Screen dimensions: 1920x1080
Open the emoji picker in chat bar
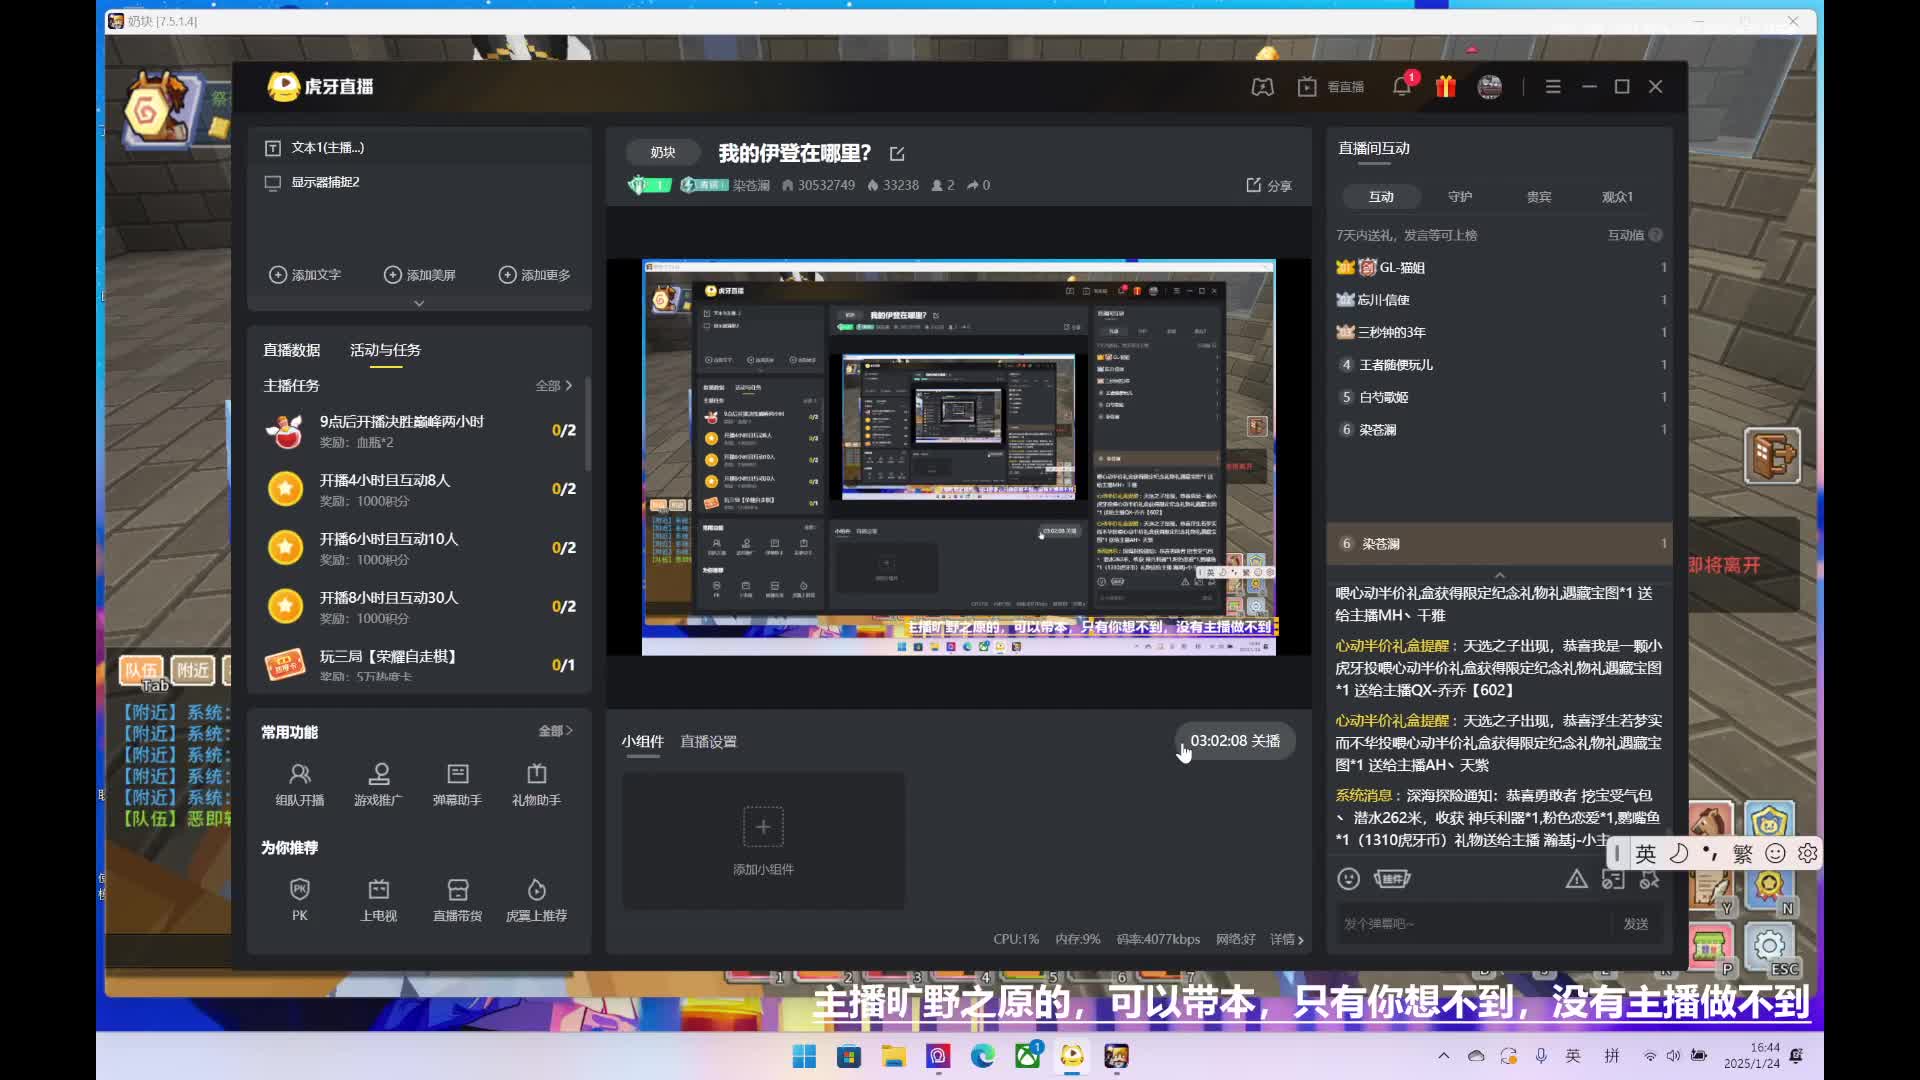pos(1348,878)
